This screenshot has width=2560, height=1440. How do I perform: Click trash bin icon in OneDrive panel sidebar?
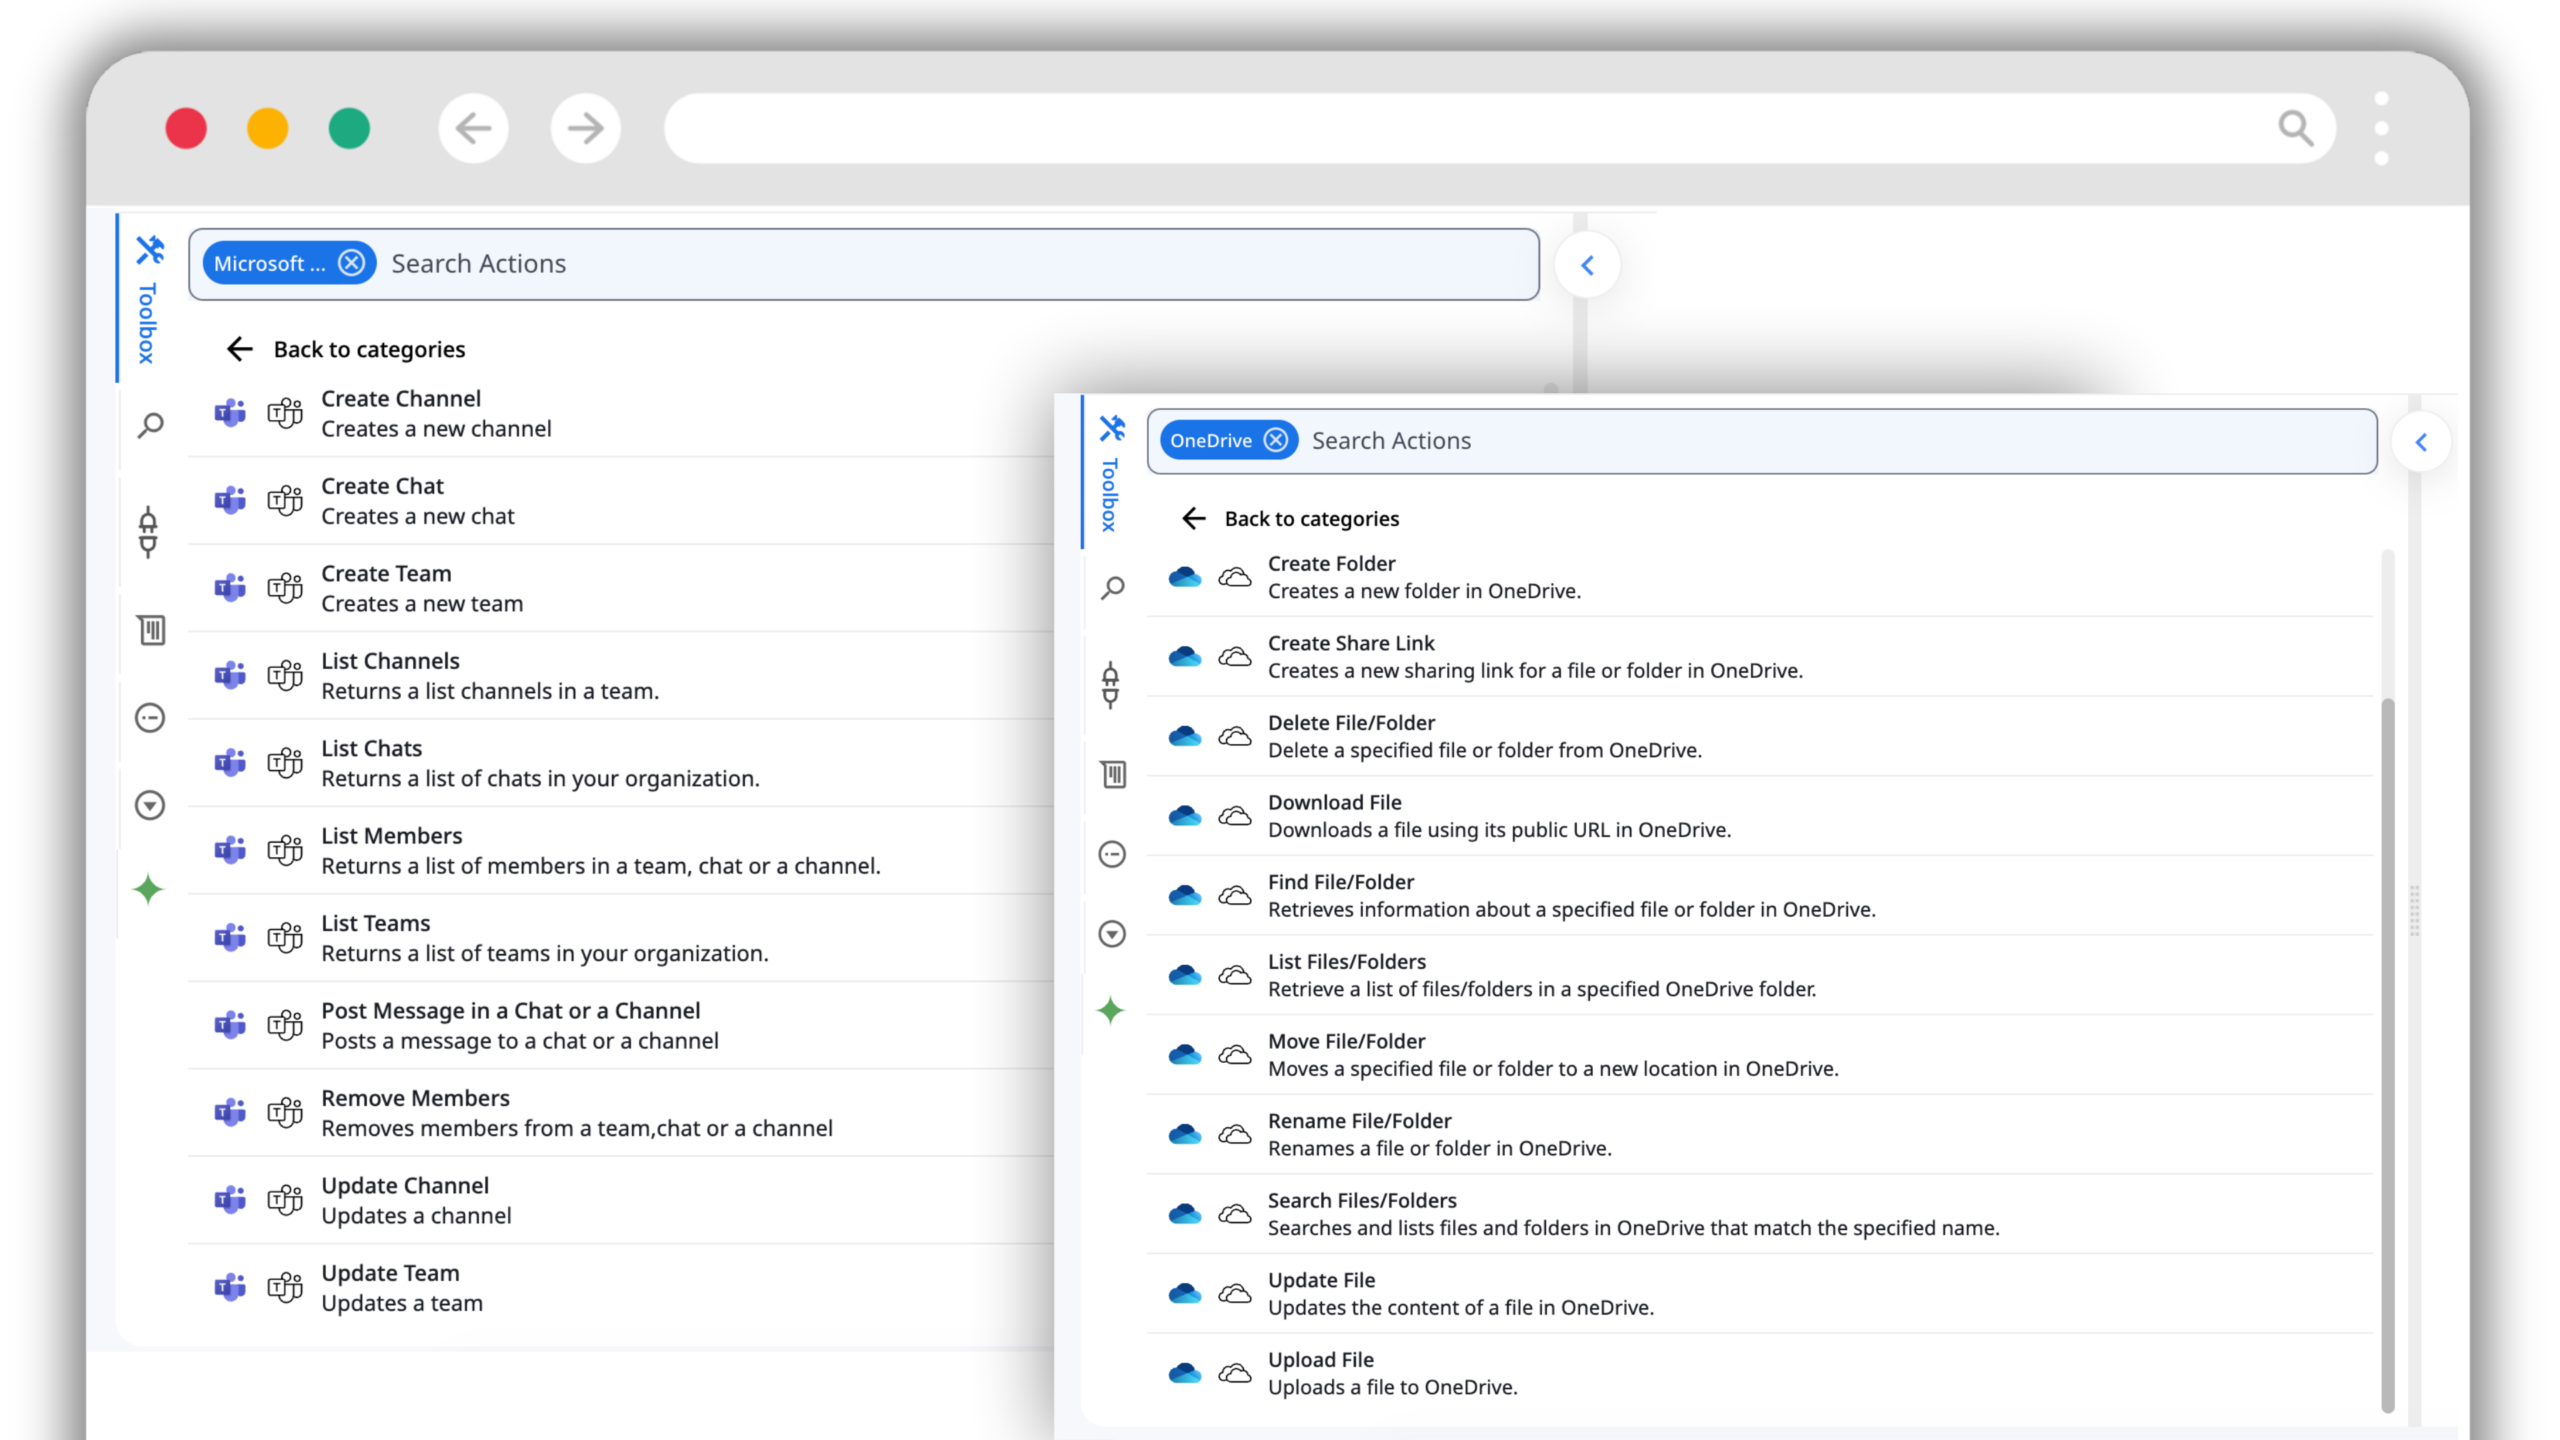(x=1113, y=774)
